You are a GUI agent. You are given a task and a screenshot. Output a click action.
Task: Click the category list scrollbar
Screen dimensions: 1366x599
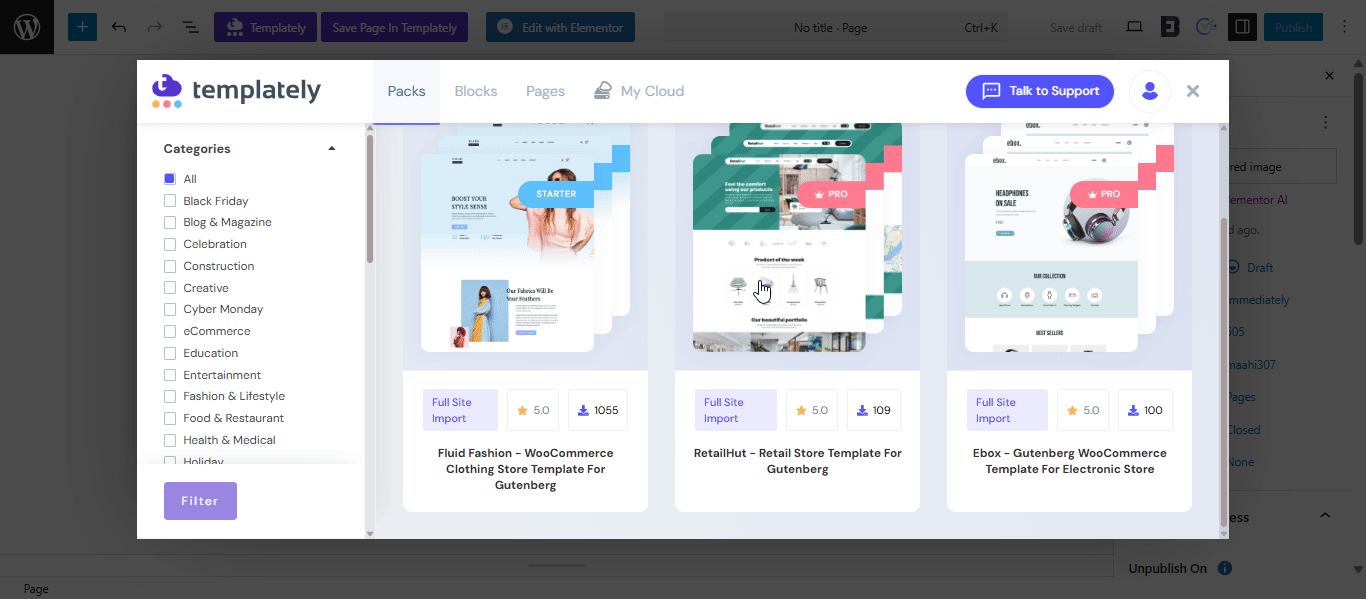[370, 200]
